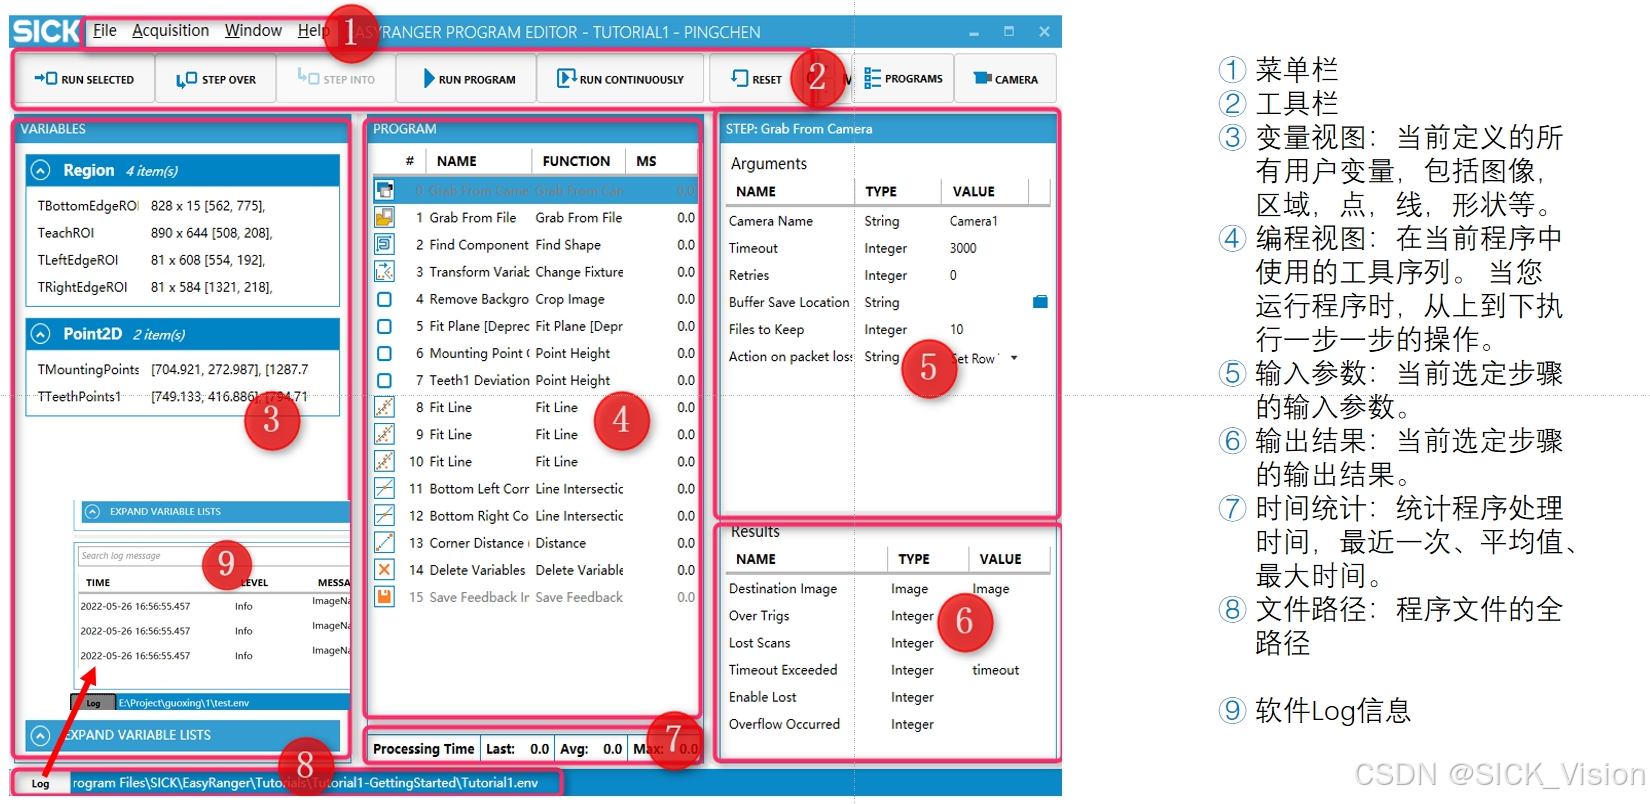
Task: Collapse the Region variable group chevron
Action: tap(40, 171)
